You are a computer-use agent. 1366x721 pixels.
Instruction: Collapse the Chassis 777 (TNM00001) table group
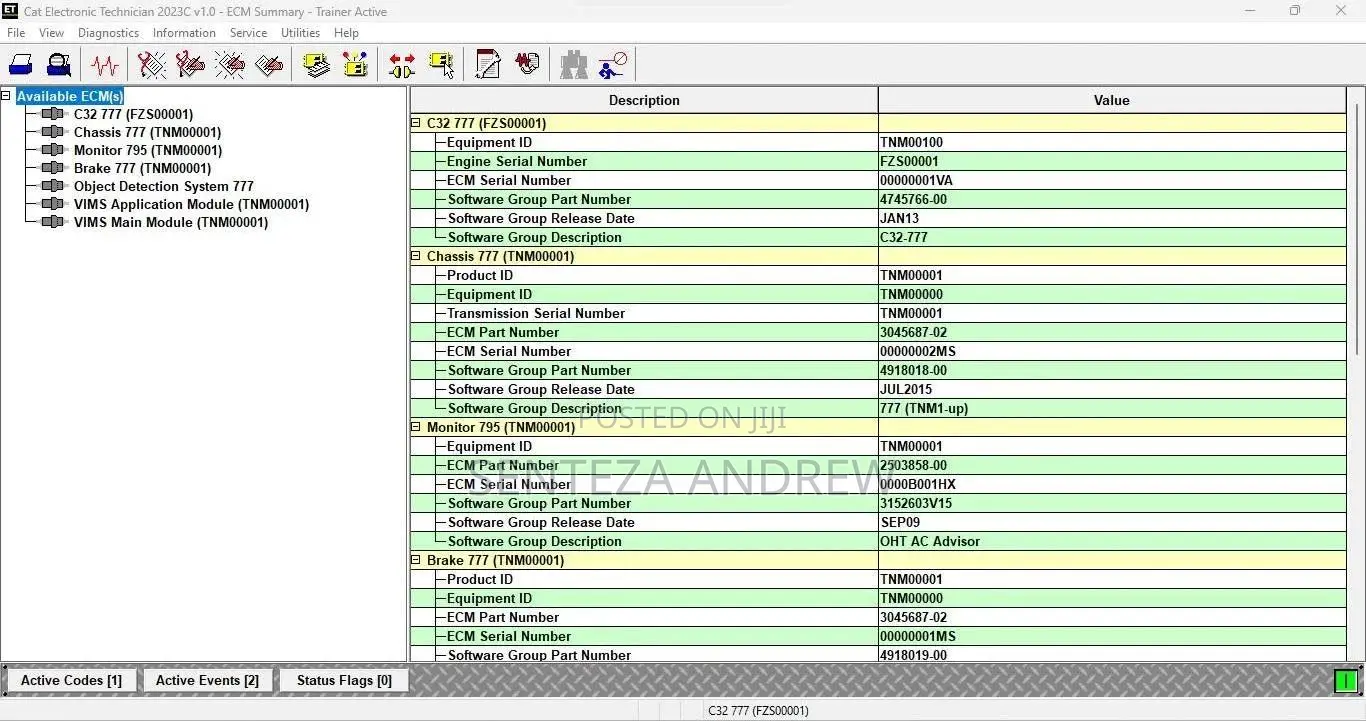tap(416, 256)
